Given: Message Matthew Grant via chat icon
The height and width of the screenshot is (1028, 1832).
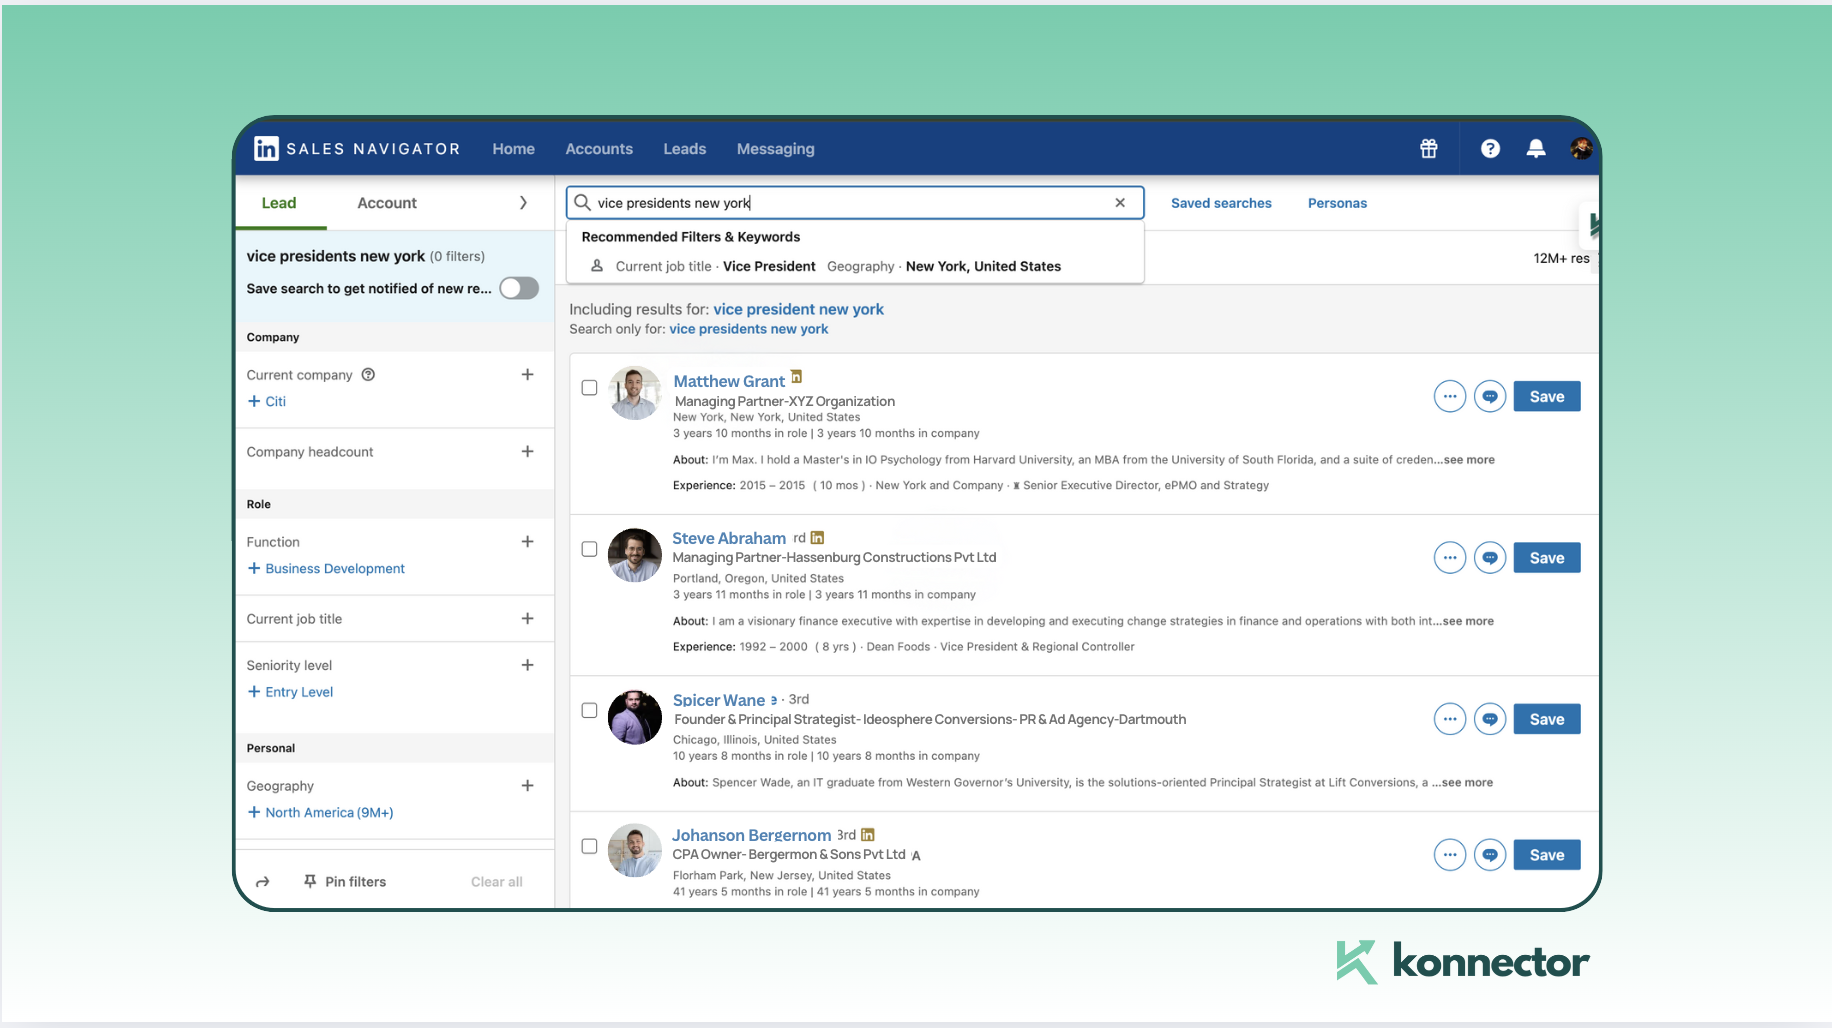Looking at the screenshot, I should pos(1490,397).
